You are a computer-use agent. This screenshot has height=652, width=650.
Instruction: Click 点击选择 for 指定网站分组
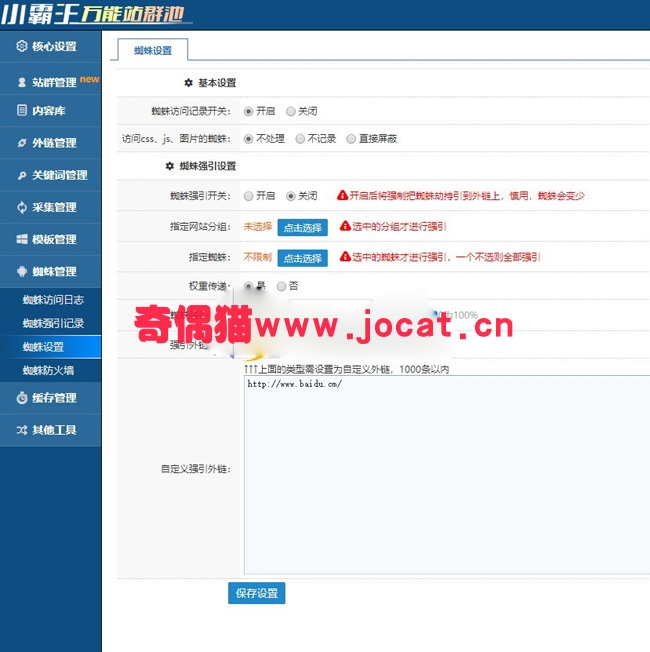point(302,227)
